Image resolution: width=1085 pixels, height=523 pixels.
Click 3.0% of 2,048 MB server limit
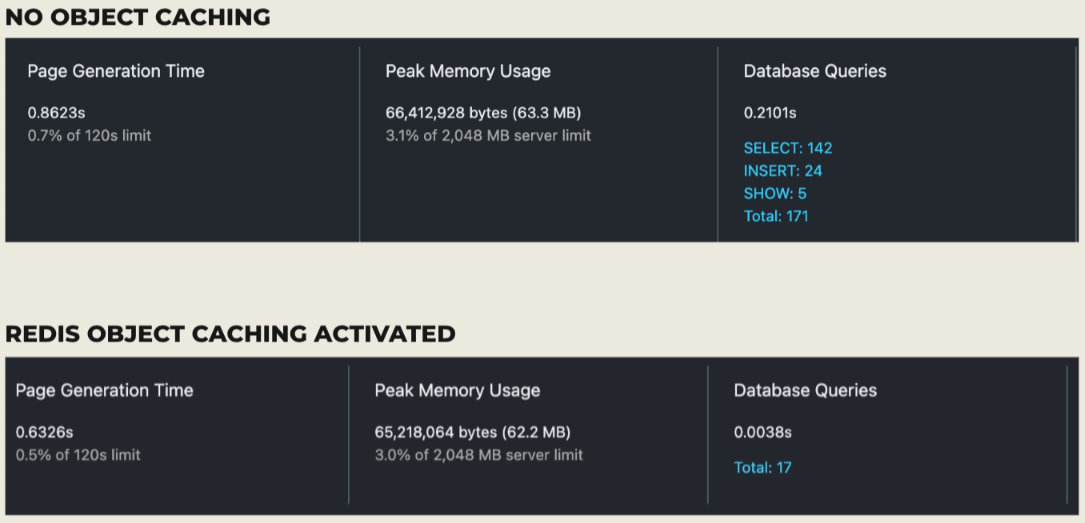(479, 455)
